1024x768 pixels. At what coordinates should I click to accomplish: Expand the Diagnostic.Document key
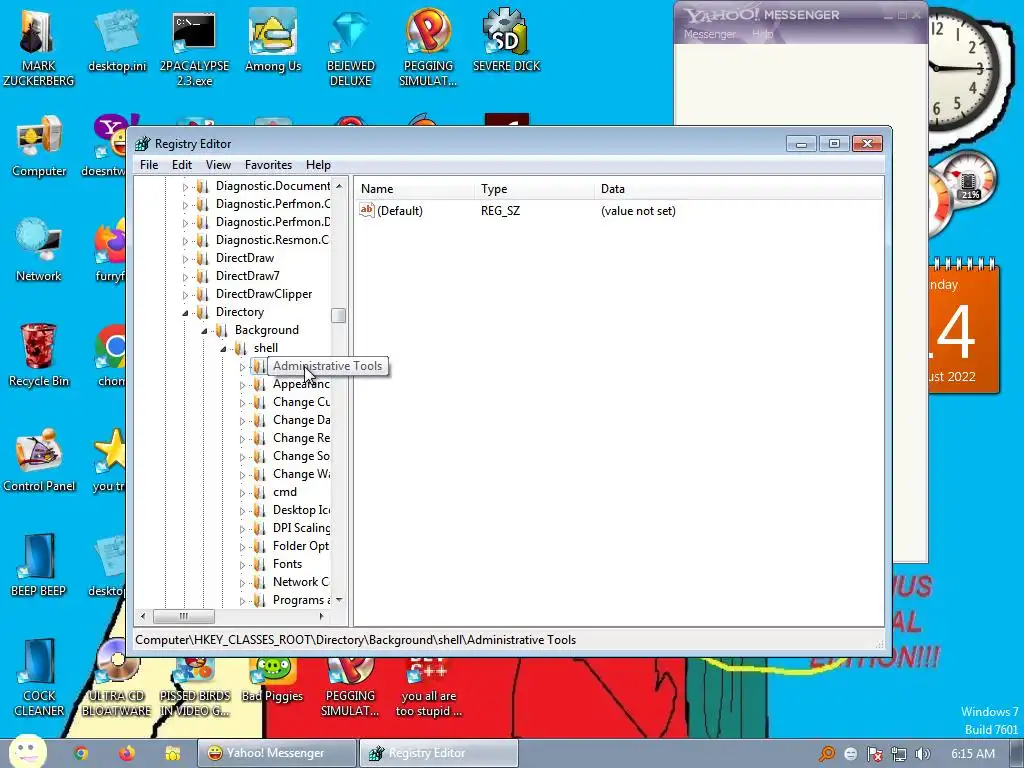185,187
